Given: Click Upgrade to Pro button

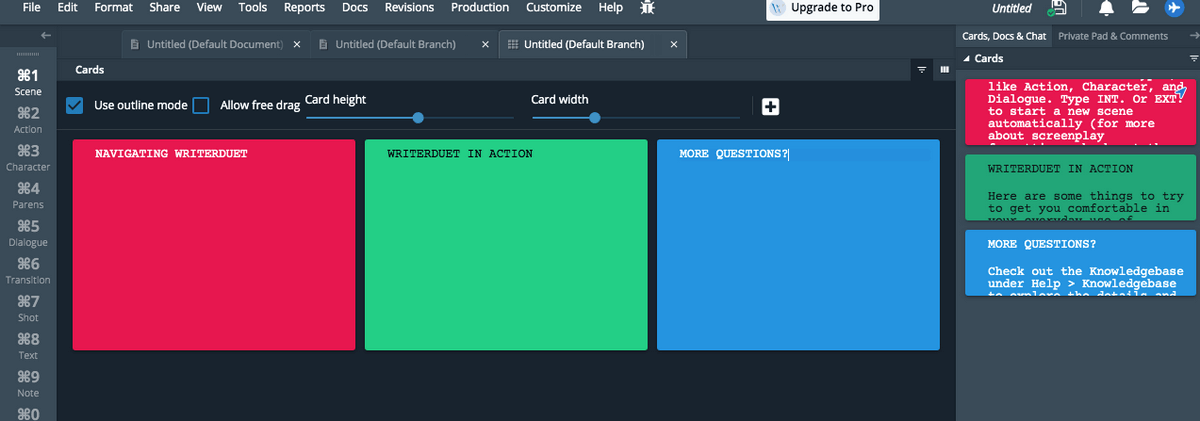Looking at the screenshot, I should click(822, 8).
